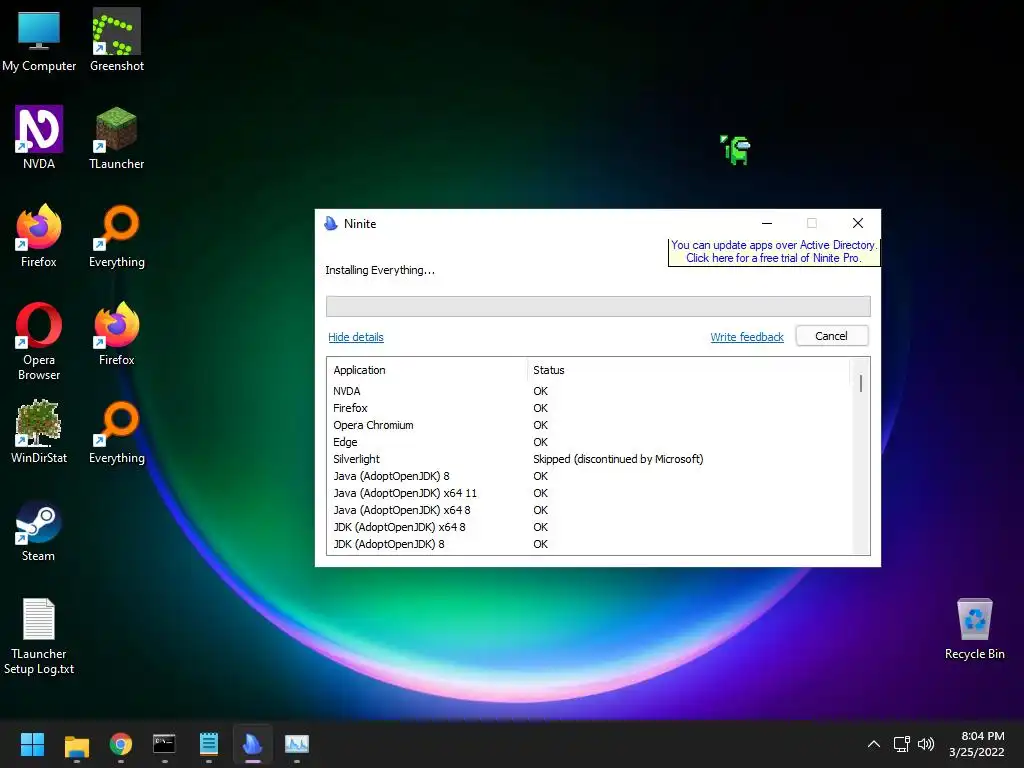1024x768 pixels.
Task: Select the NVDA row in details list
Action: coord(591,391)
